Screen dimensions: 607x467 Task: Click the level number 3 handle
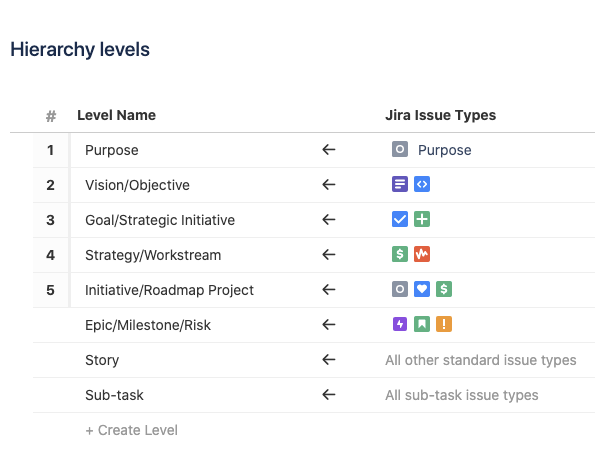coord(50,220)
